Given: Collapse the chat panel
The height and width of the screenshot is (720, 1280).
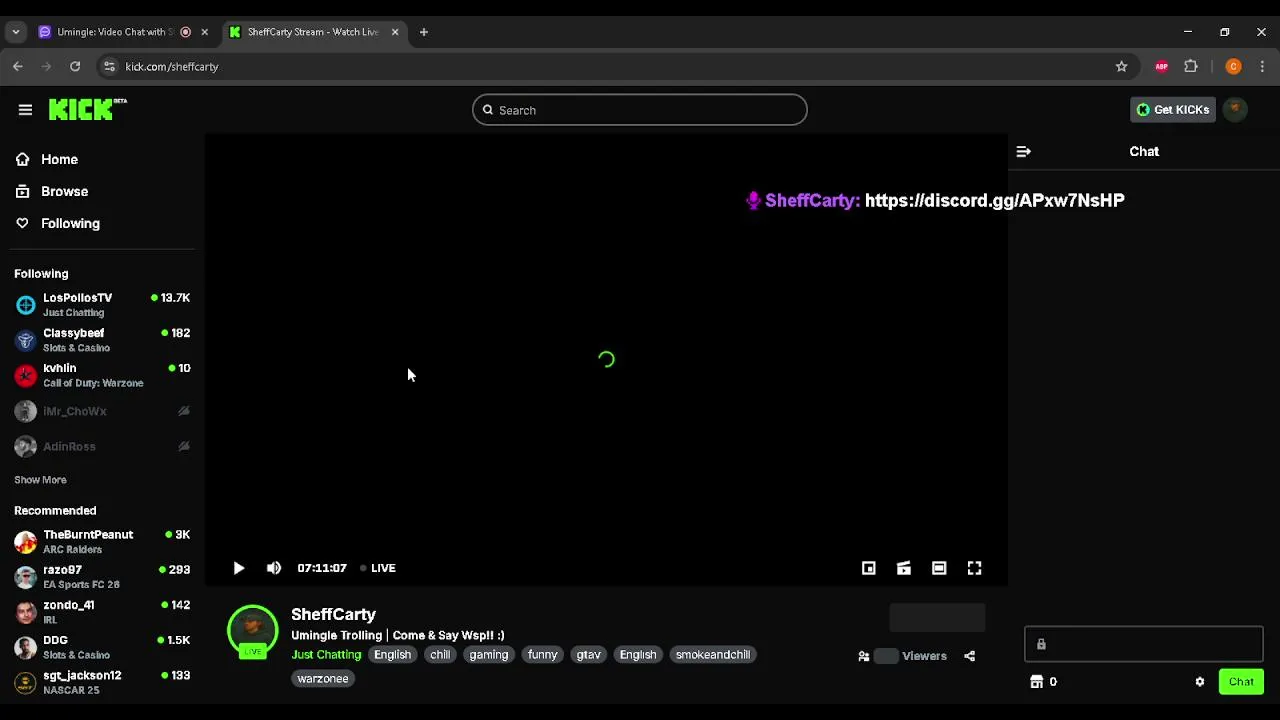Looking at the screenshot, I should click(1023, 151).
